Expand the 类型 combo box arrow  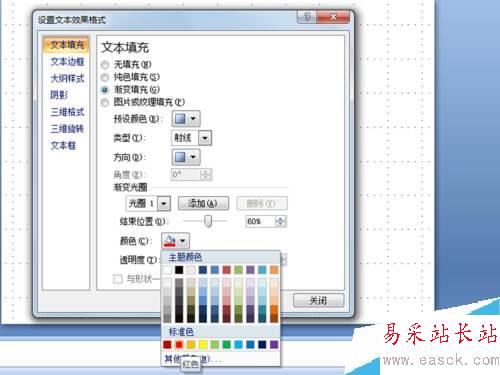point(205,138)
